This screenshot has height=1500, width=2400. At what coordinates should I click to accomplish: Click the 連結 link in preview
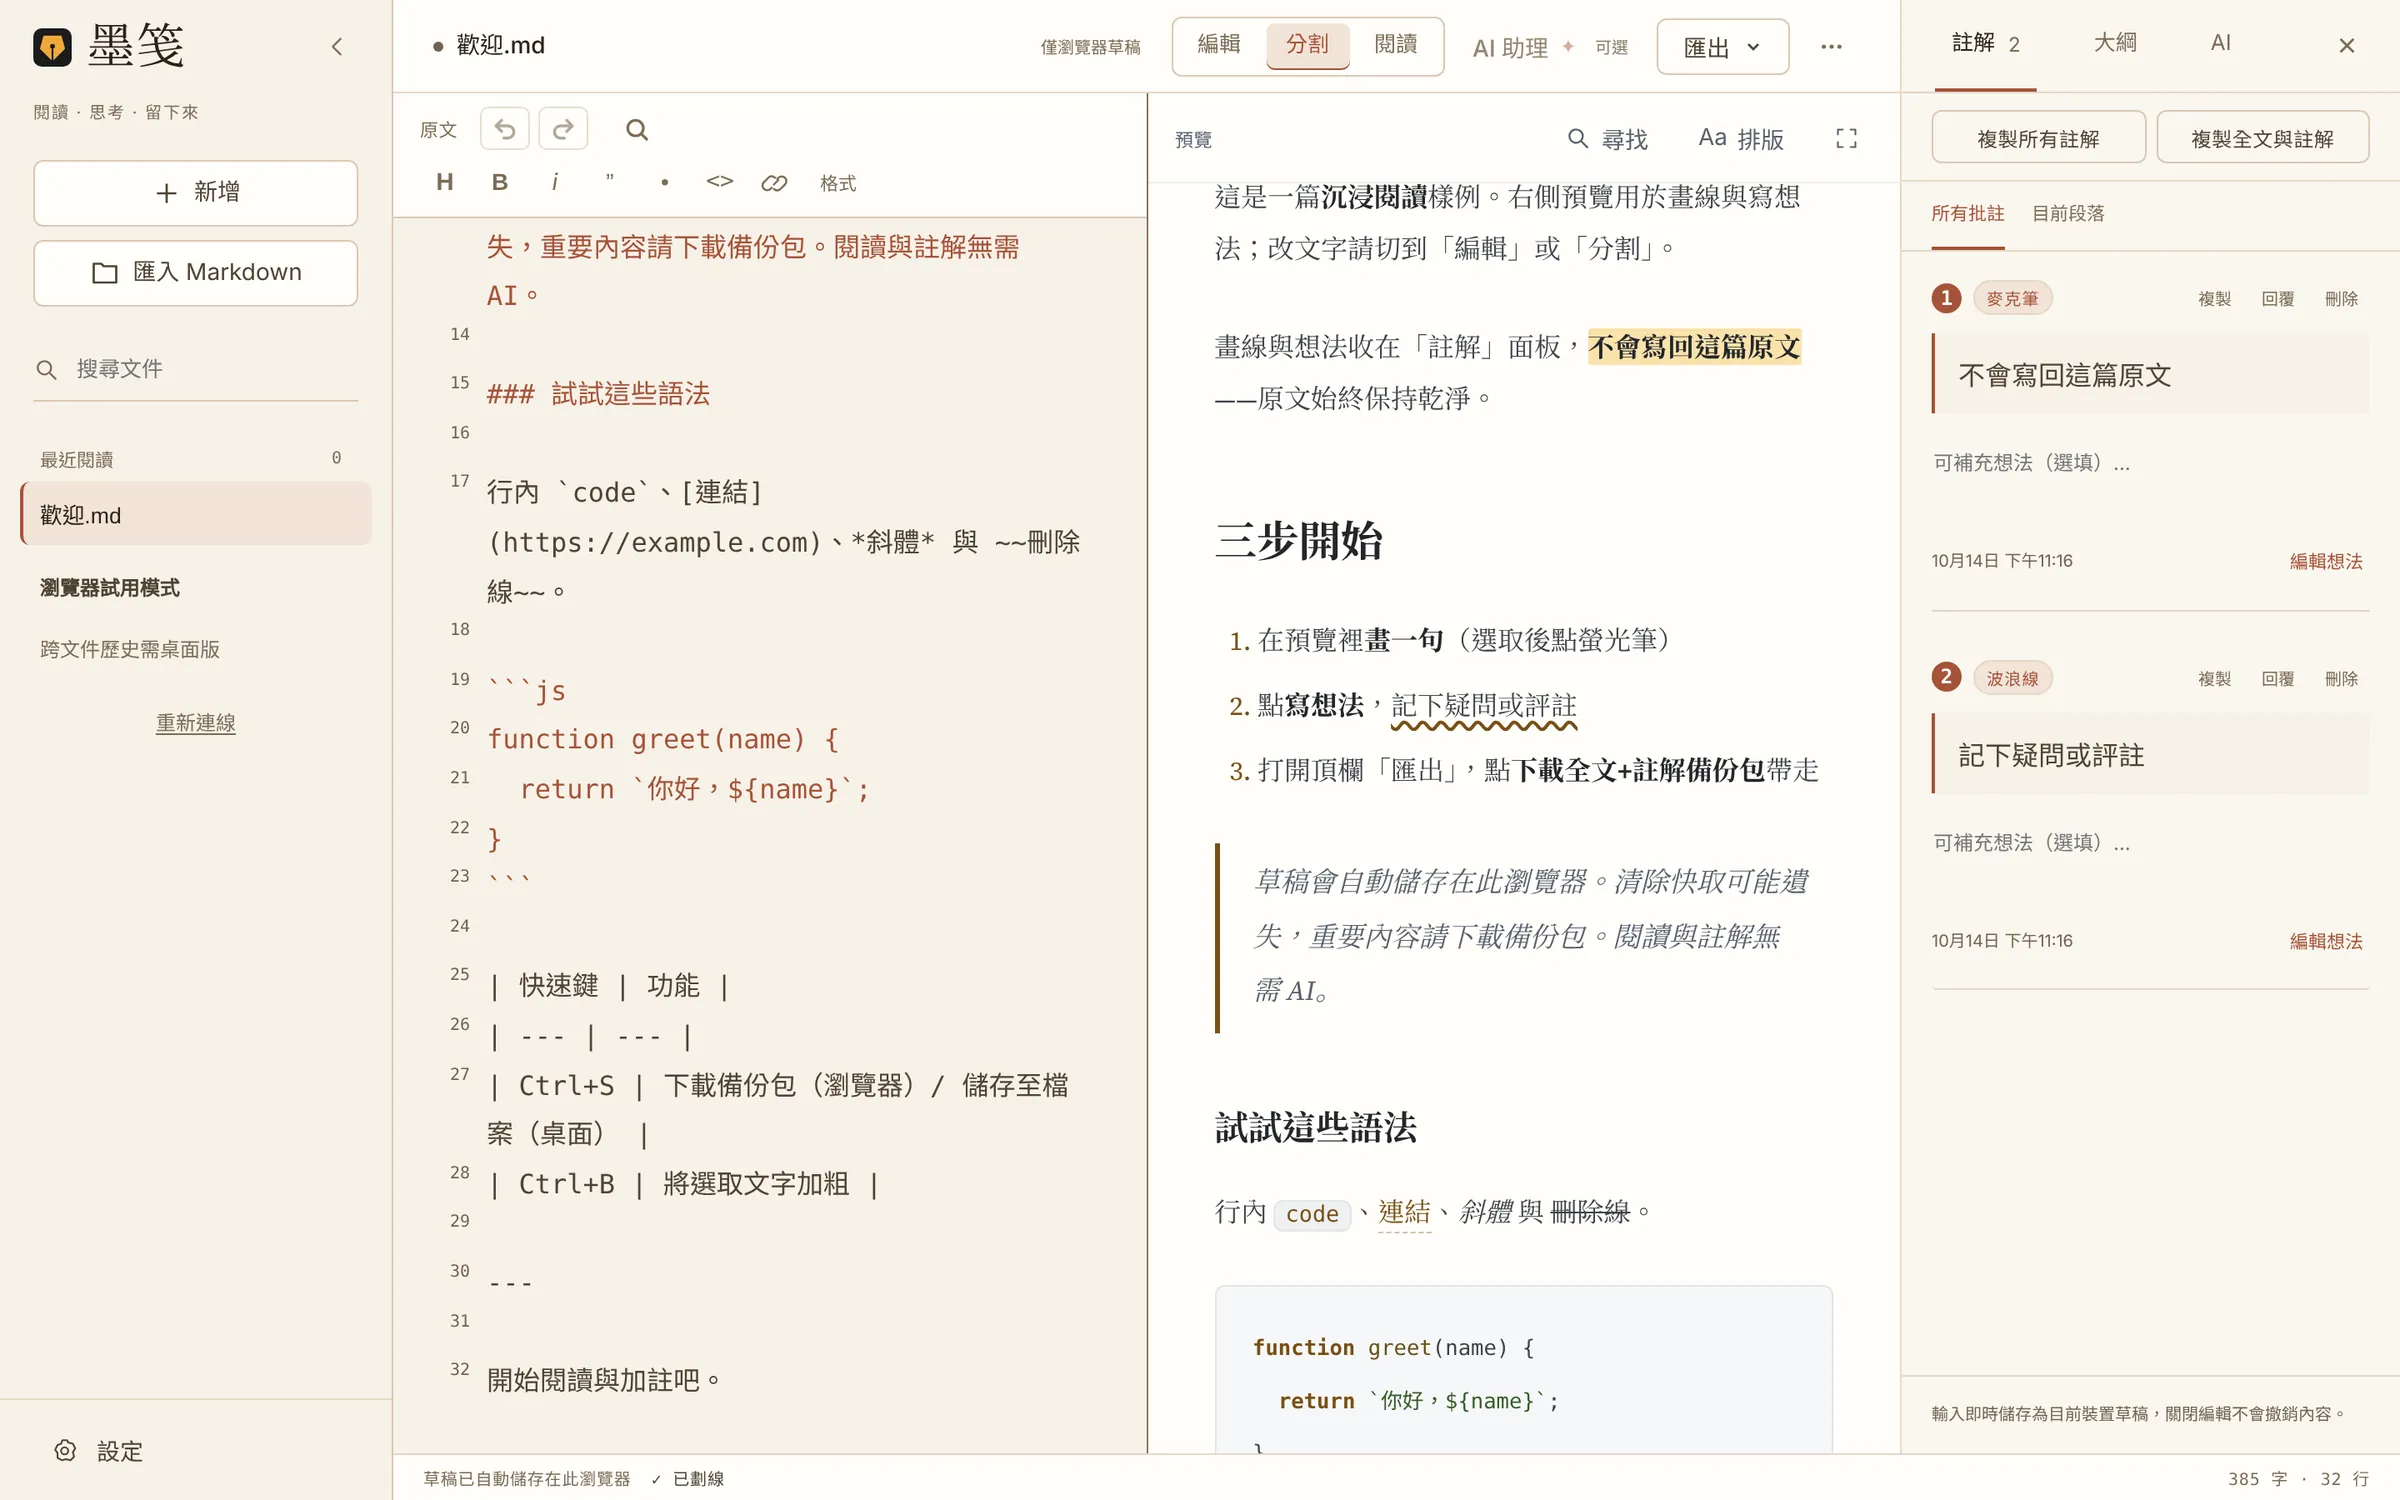pyautogui.click(x=1404, y=1212)
